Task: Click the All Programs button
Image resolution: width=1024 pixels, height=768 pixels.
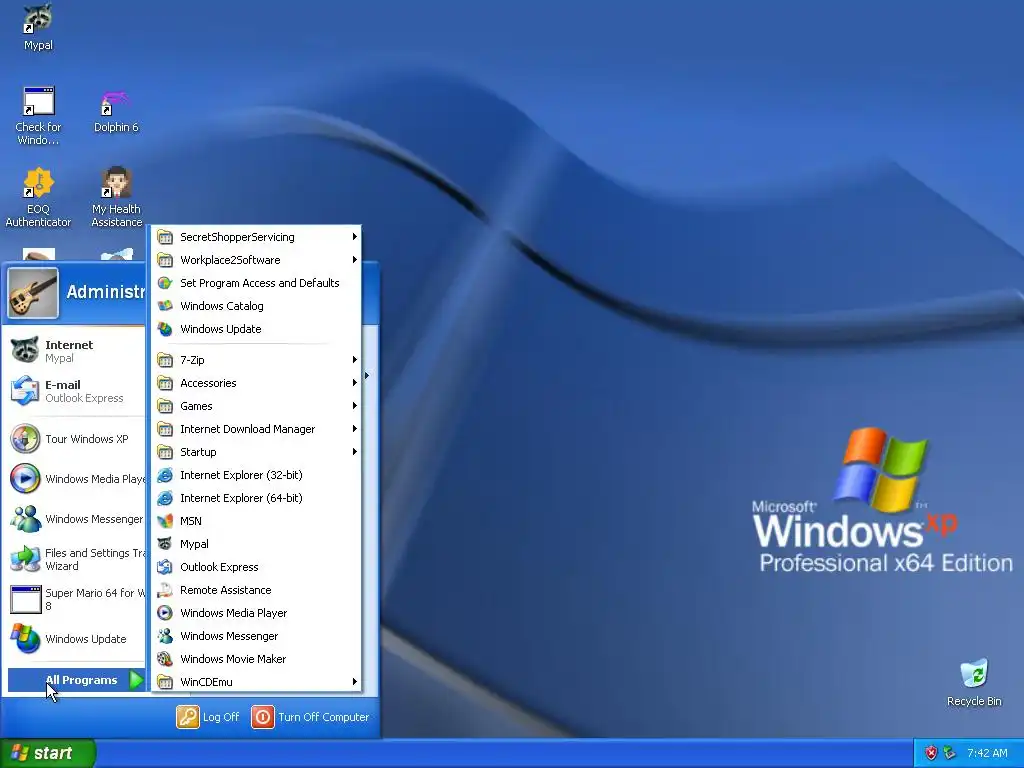Action: [76, 680]
